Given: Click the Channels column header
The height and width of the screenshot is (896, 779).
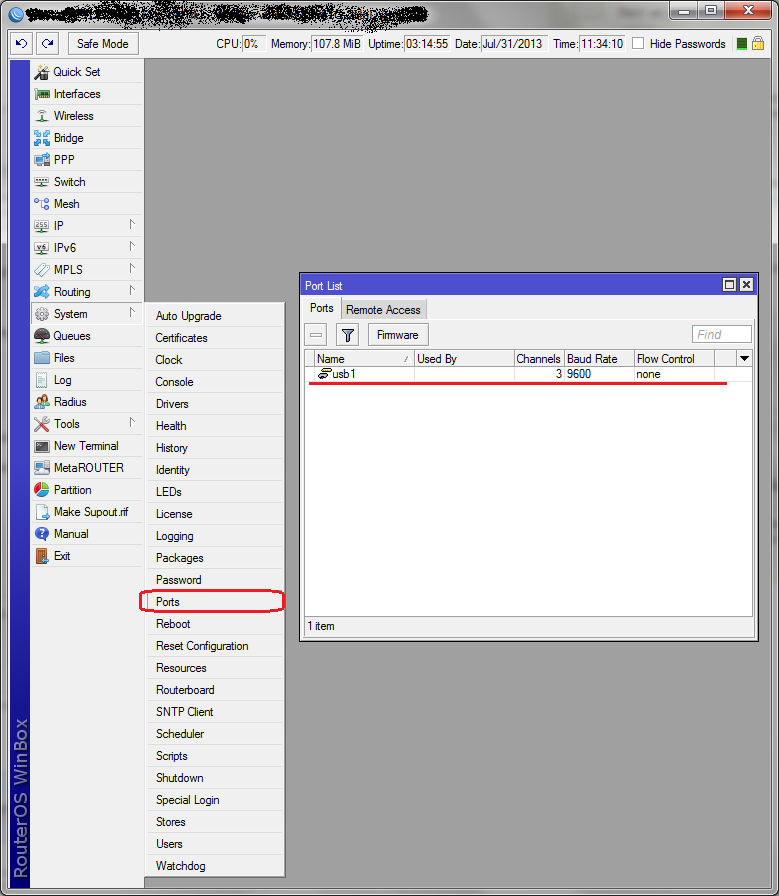Looking at the screenshot, I should coord(539,359).
